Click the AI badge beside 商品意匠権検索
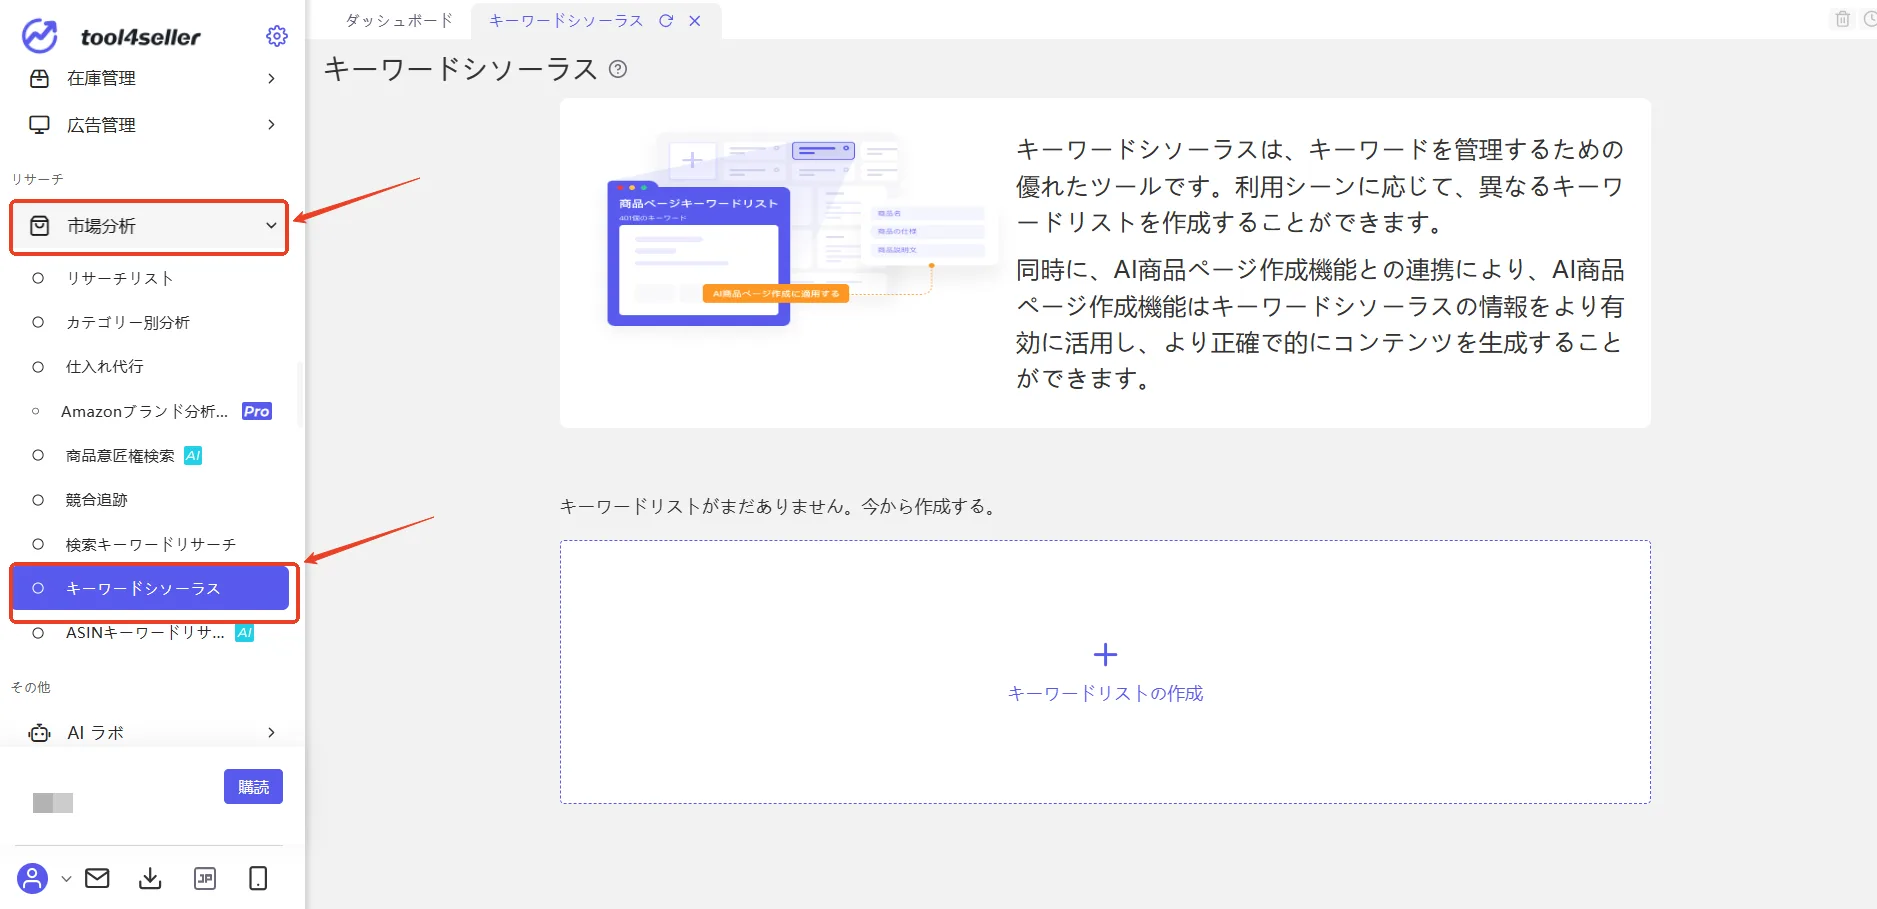The width and height of the screenshot is (1877, 909). (193, 455)
